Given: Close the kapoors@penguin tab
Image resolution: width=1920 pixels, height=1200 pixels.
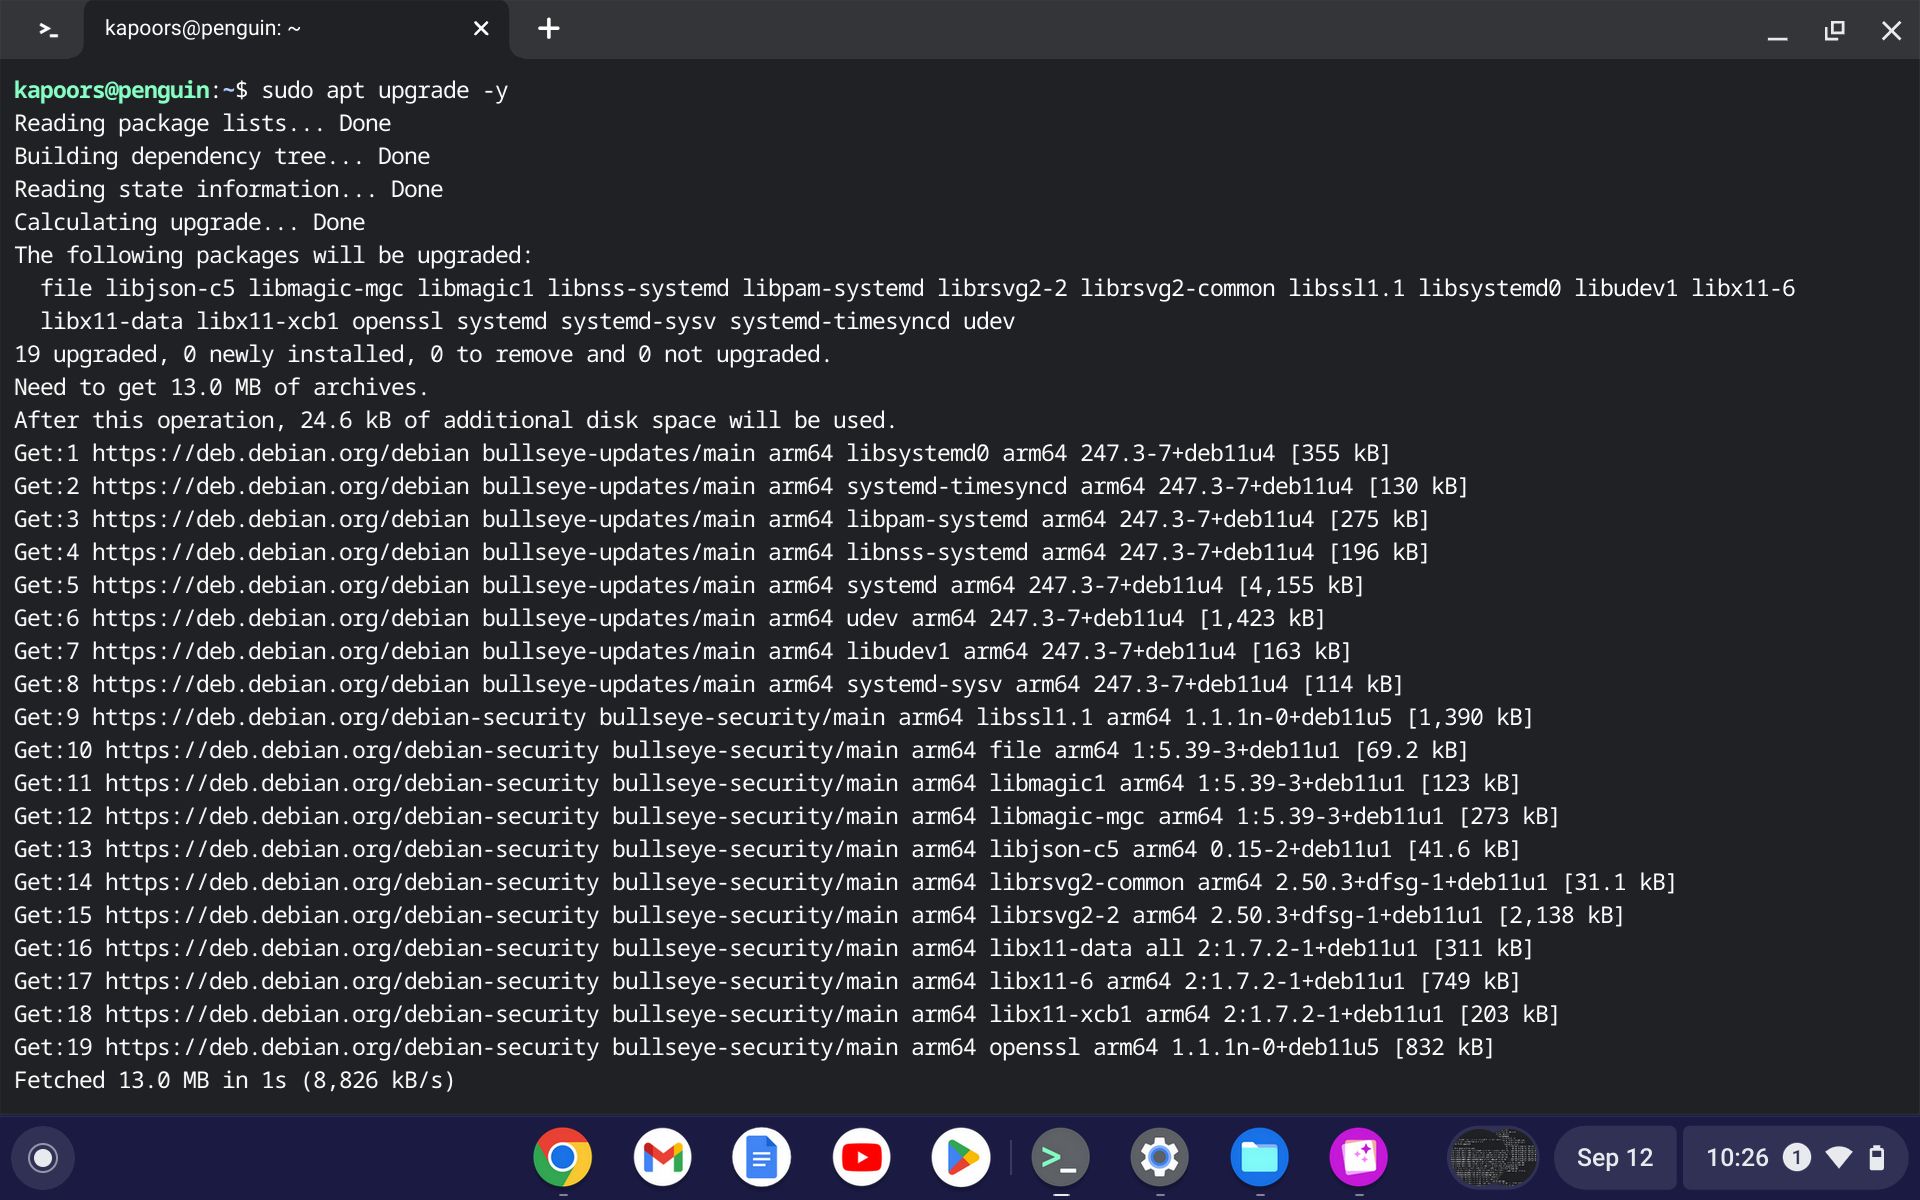Looking at the screenshot, I should pyautogui.click(x=481, y=29).
